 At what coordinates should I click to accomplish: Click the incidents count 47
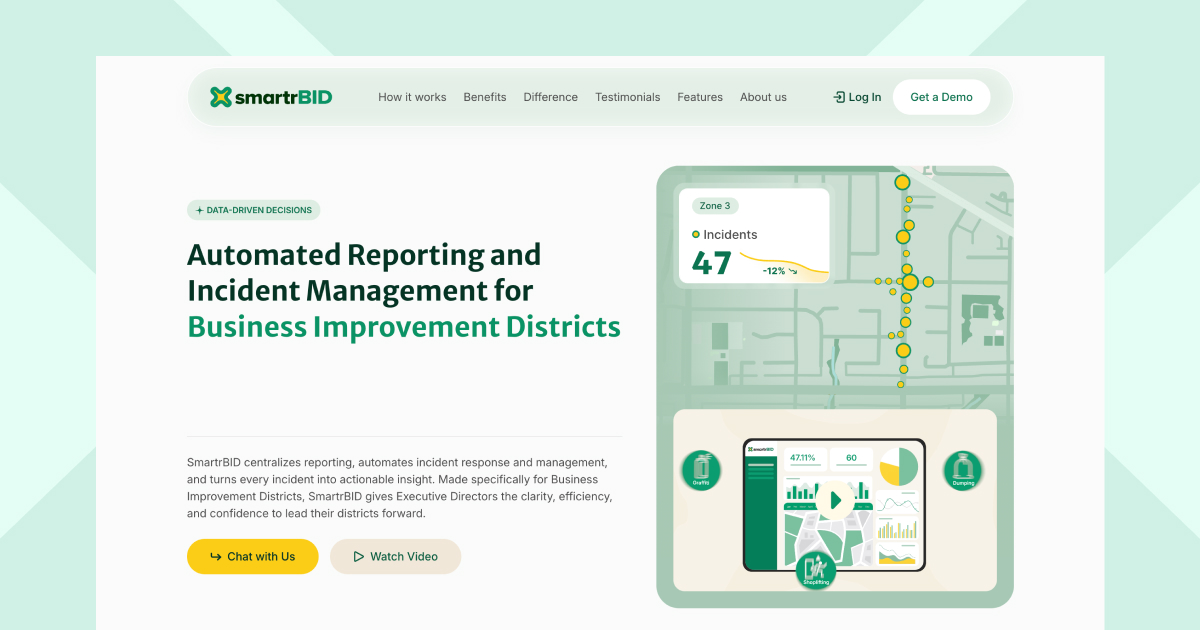[x=712, y=264]
